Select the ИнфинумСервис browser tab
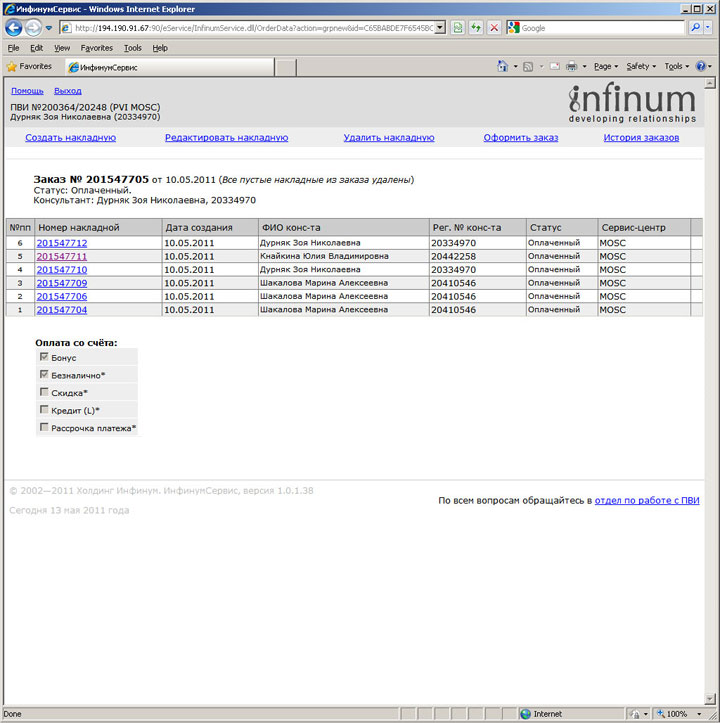The width and height of the screenshot is (720, 723). coord(170,67)
